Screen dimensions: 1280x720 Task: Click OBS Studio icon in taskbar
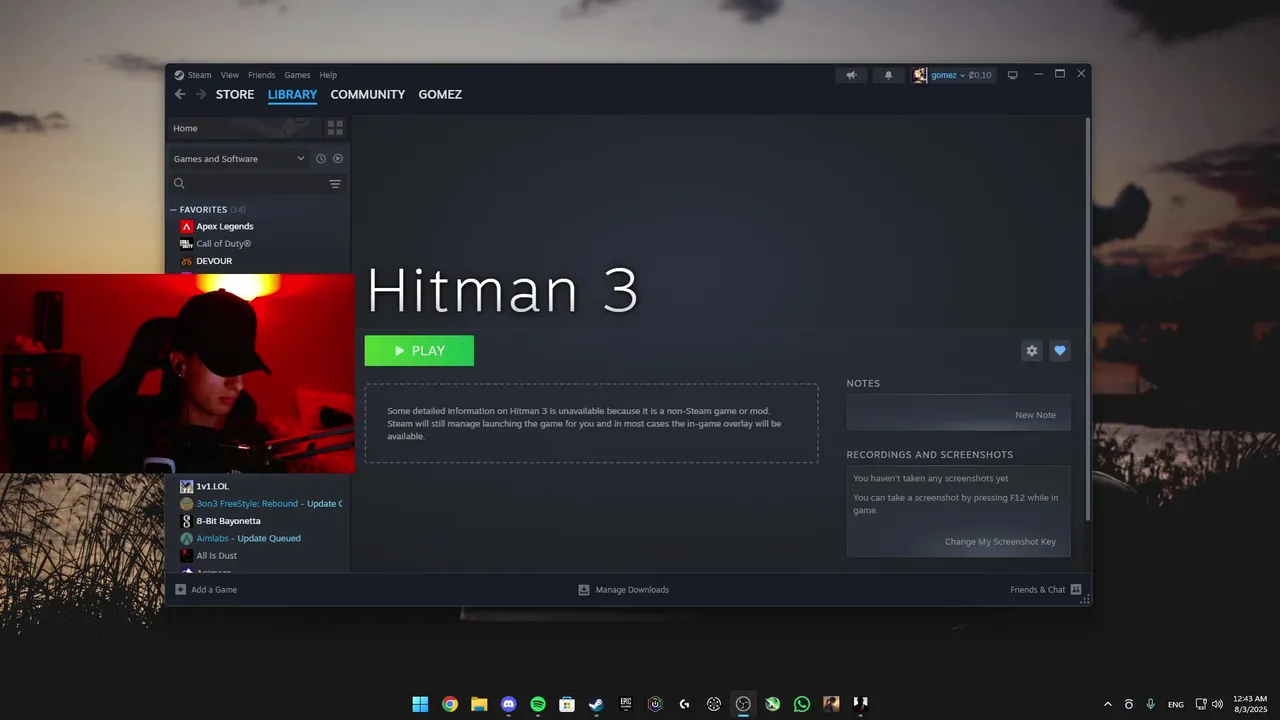pos(743,704)
